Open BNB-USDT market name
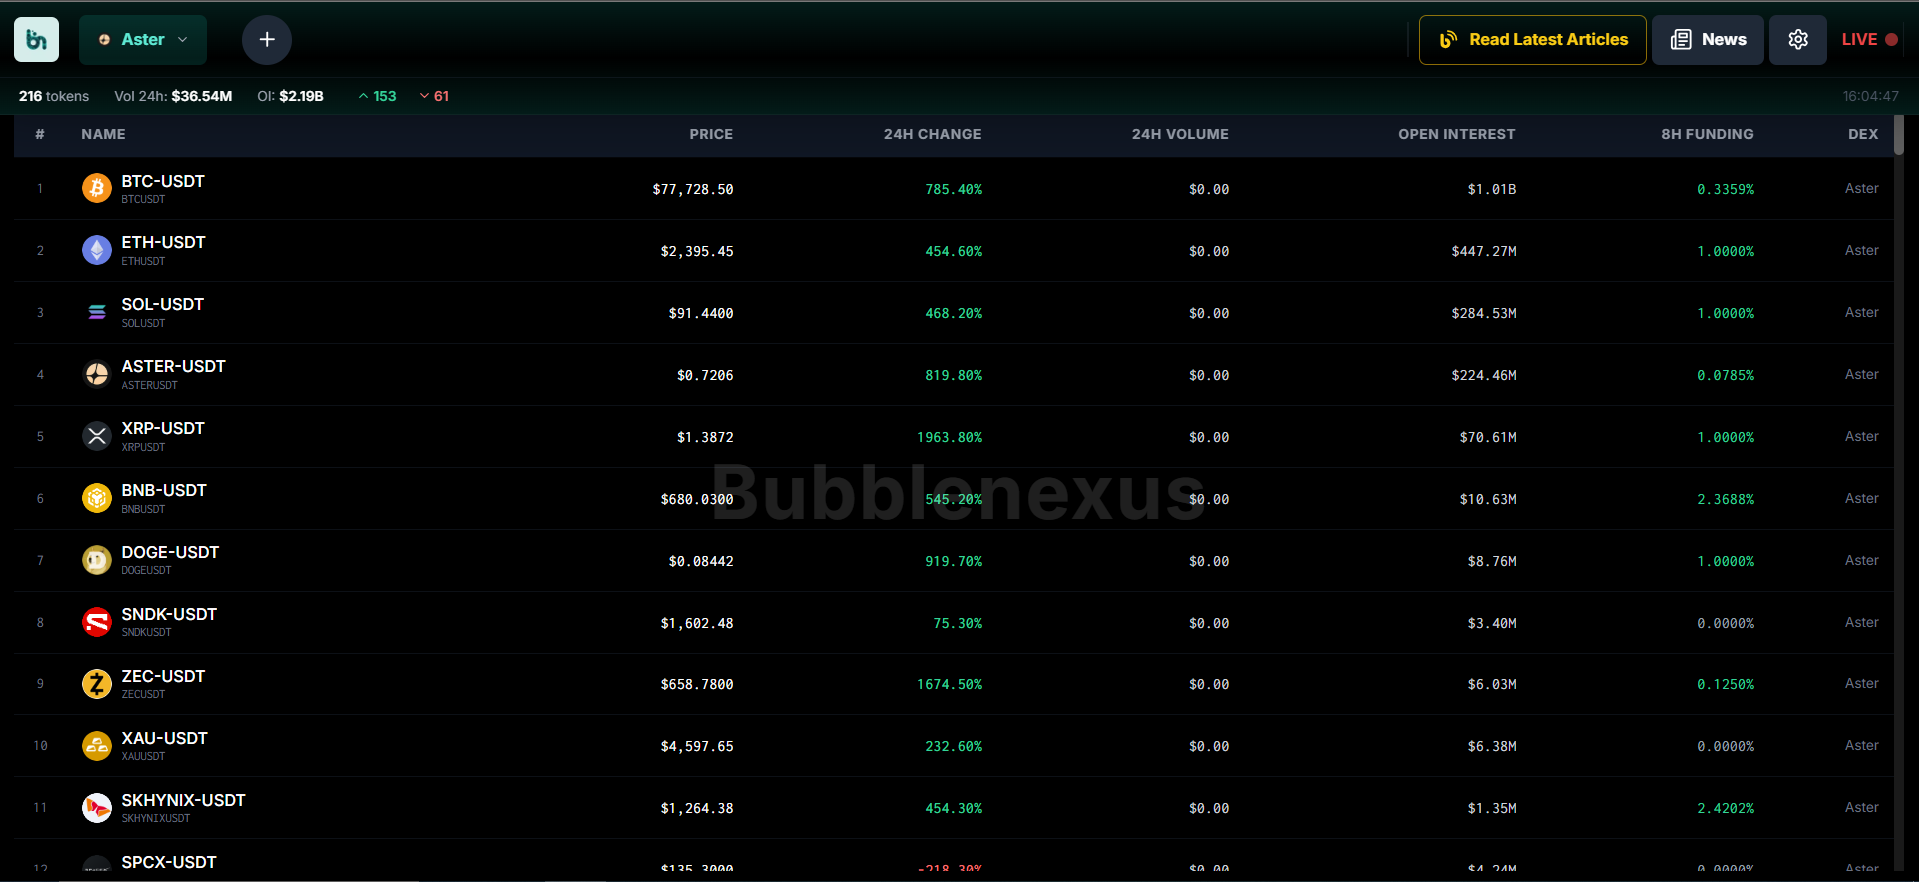Image resolution: width=1919 pixels, height=882 pixels. point(164,491)
